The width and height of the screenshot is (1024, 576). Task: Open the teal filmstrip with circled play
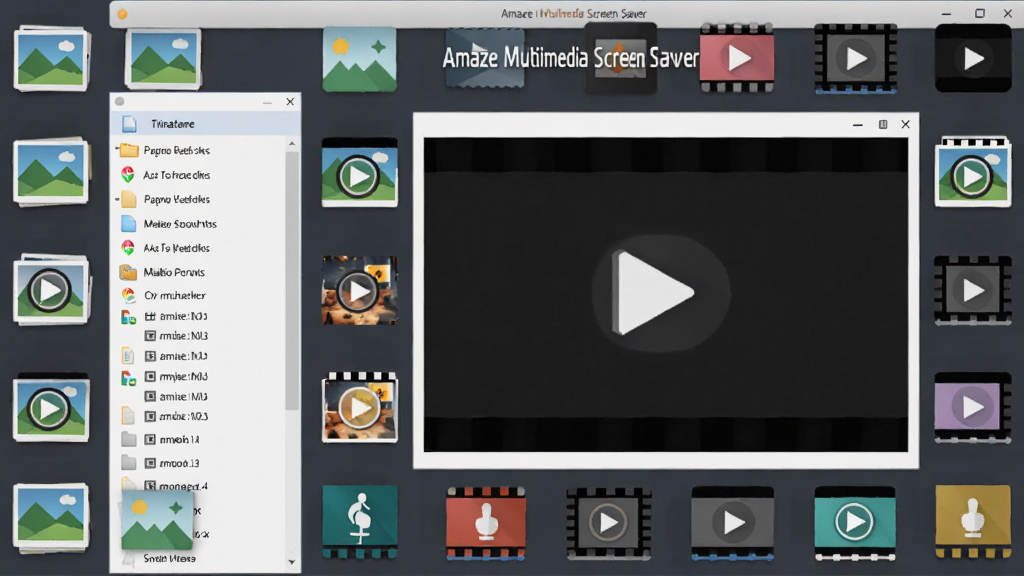pyautogui.click(x=855, y=523)
